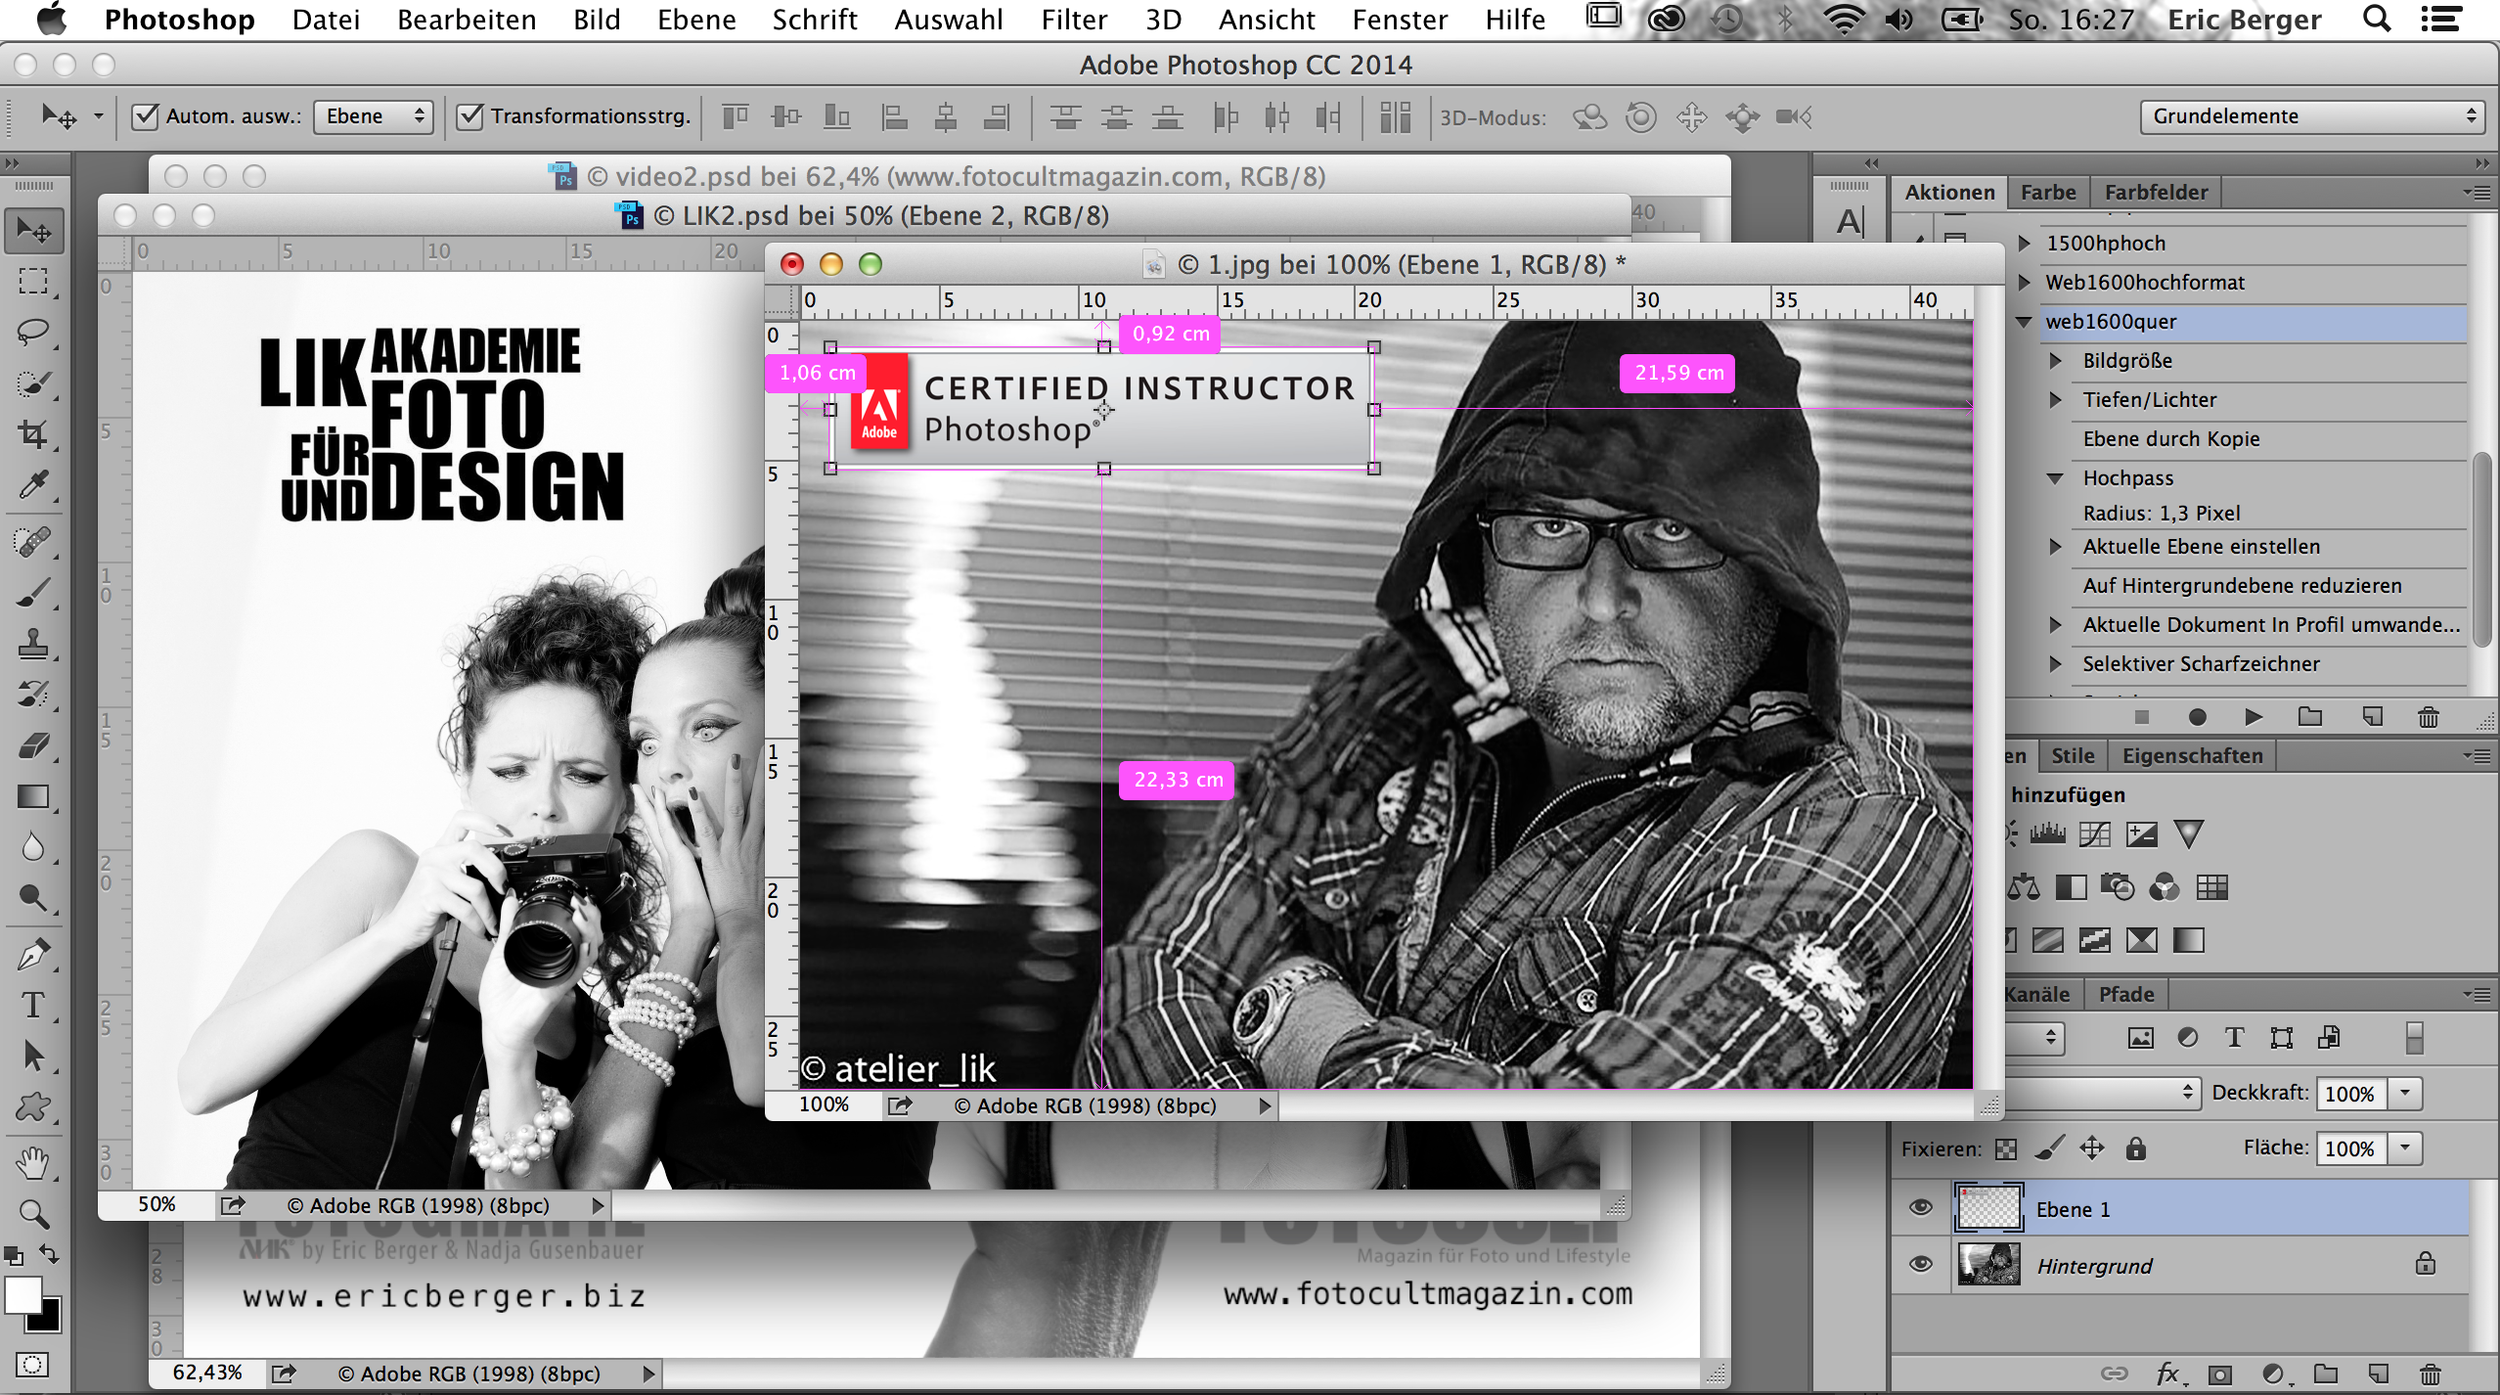This screenshot has height=1395, width=2500.
Task: Open the Grundelemente workspace dropdown
Action: (2311, 117)
